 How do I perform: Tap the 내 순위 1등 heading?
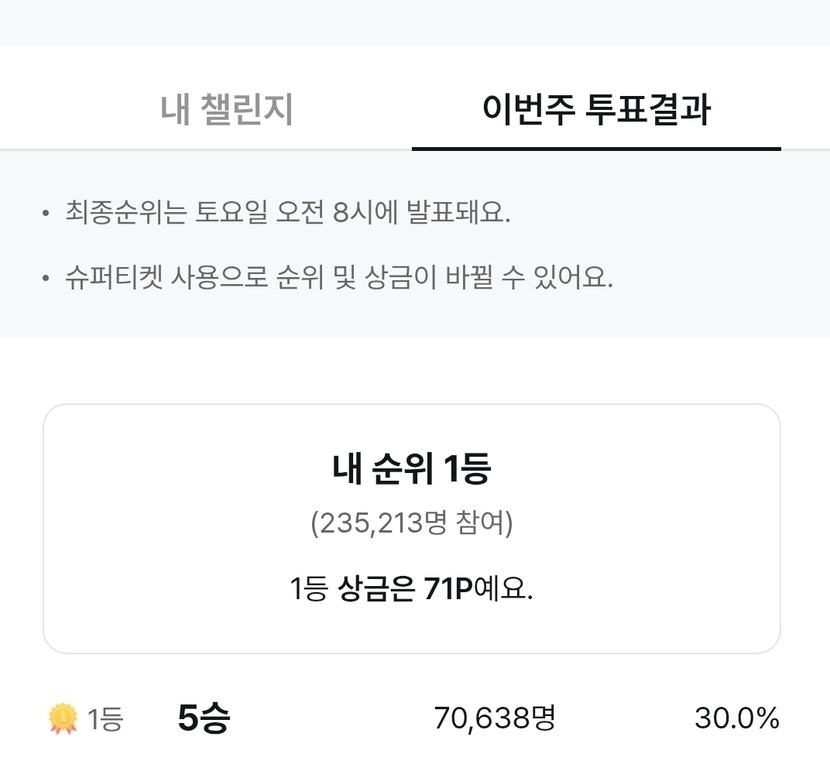click(411, 469)
